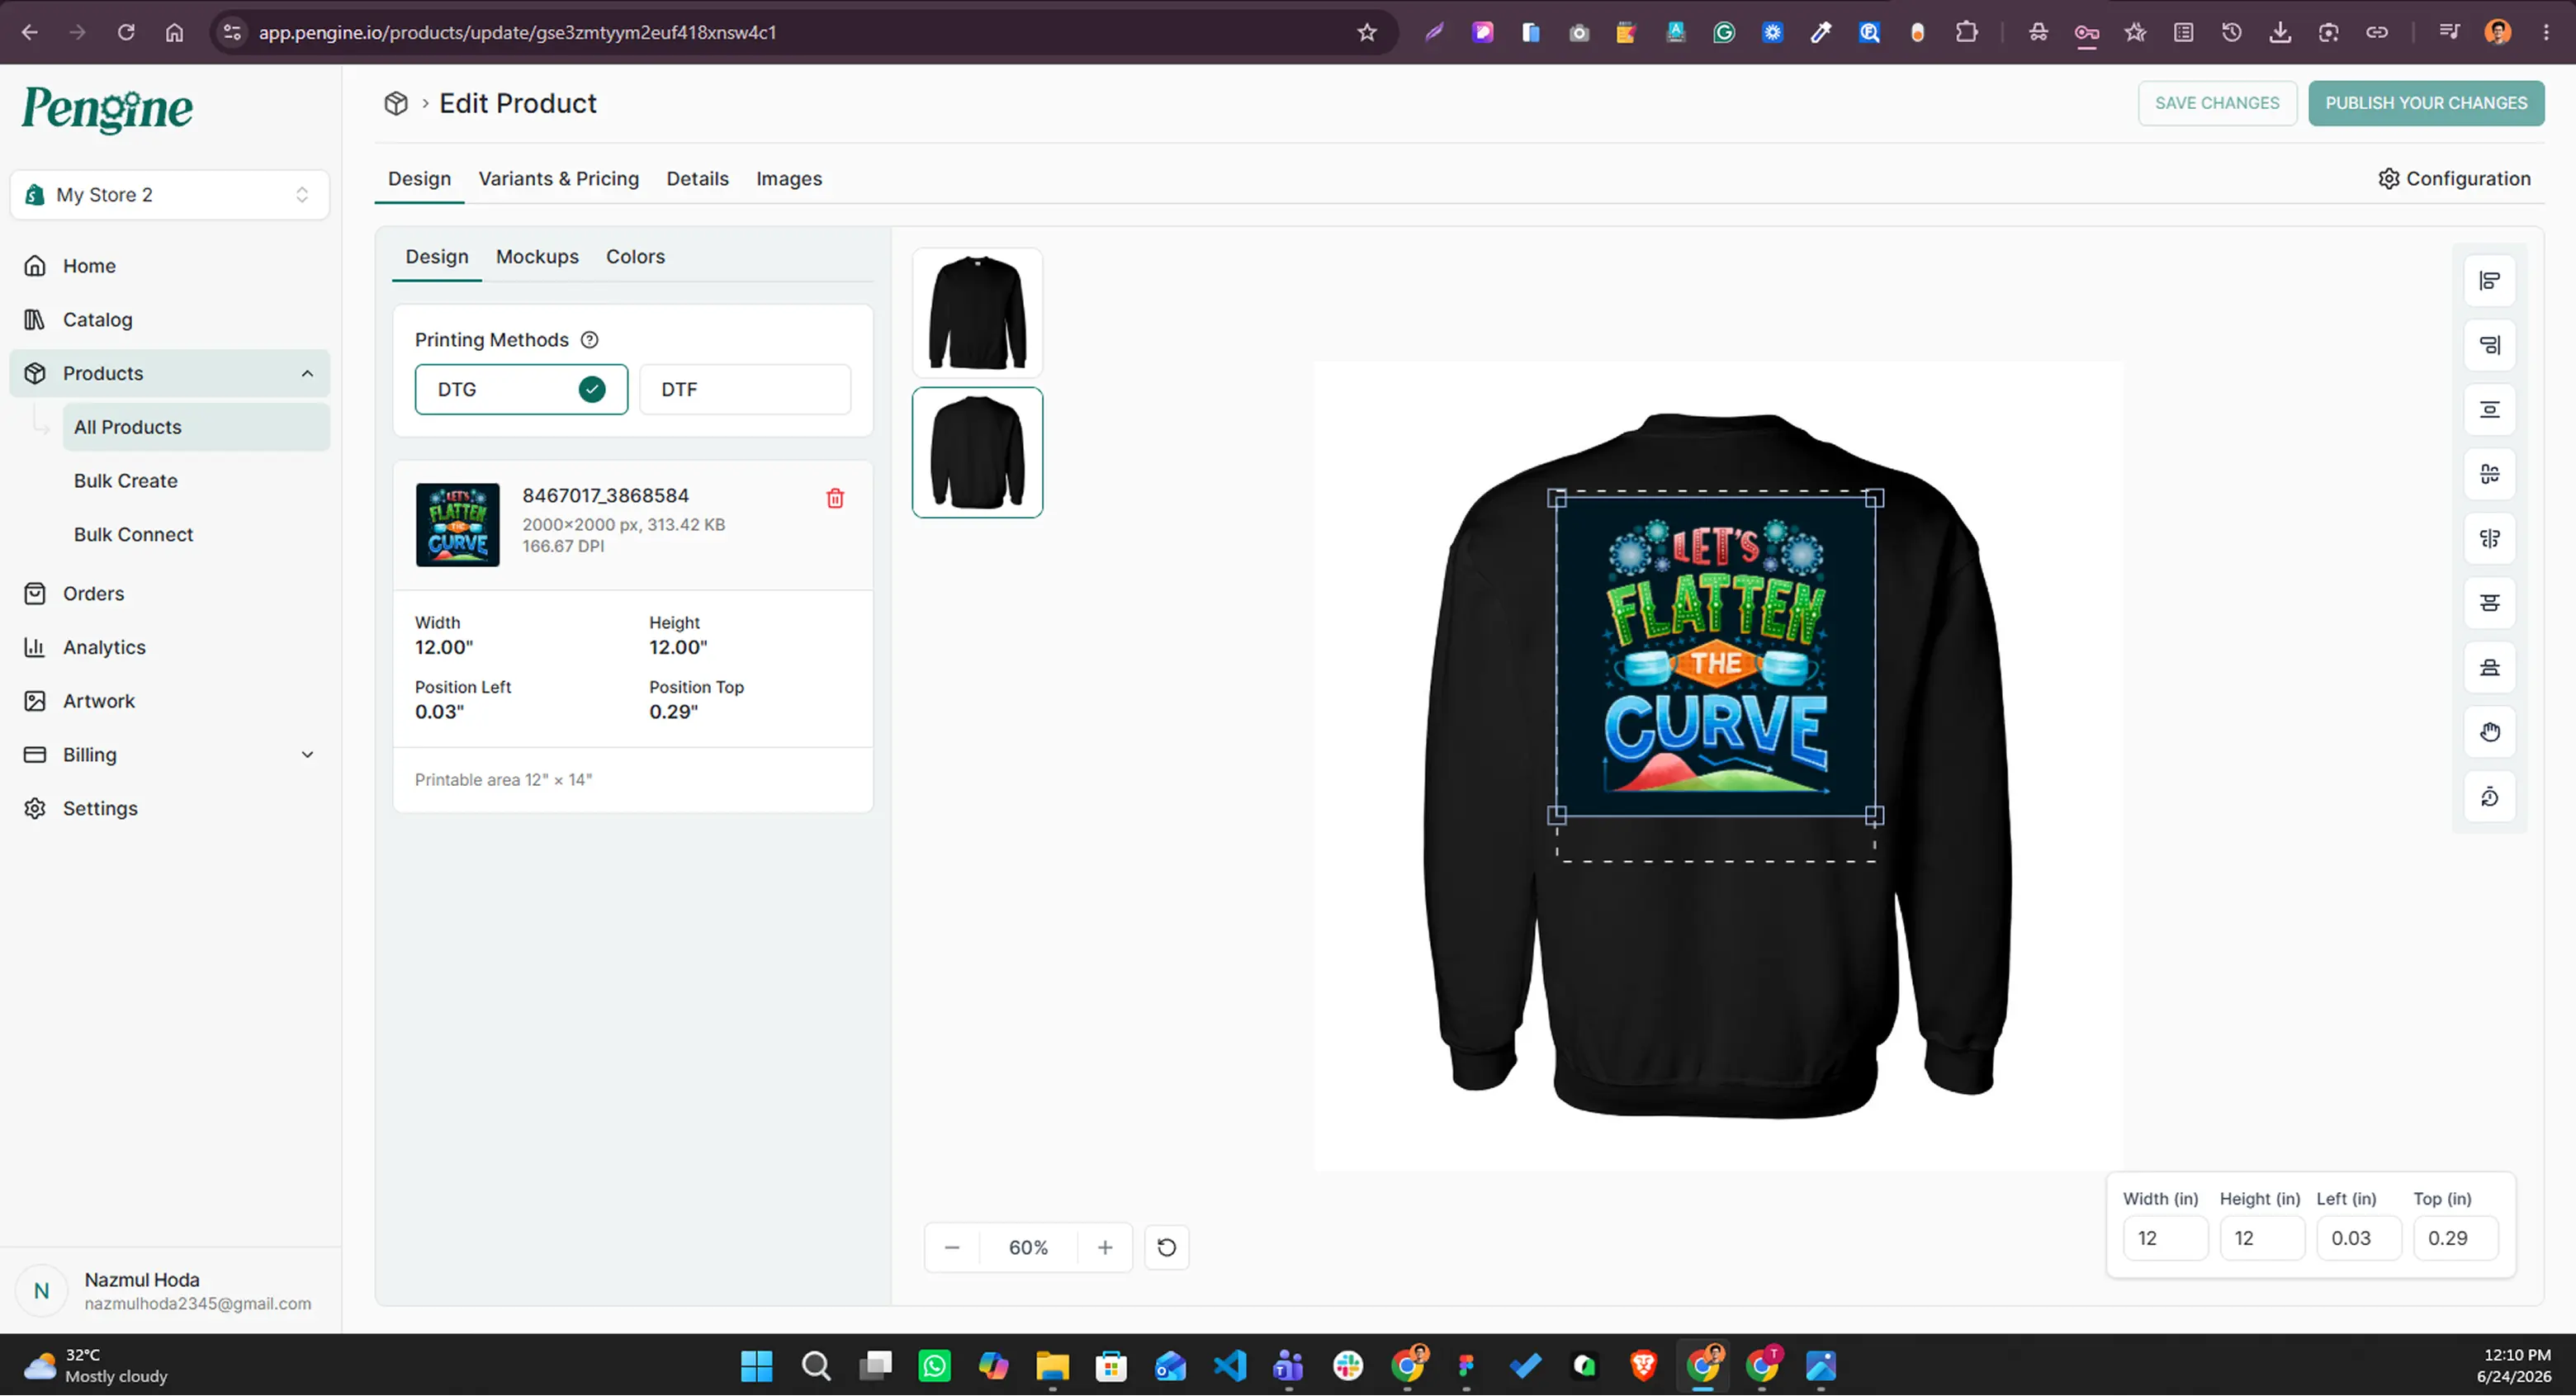
Task: Click the sixth alignment icon above the hand tool
Action: 2489,603
